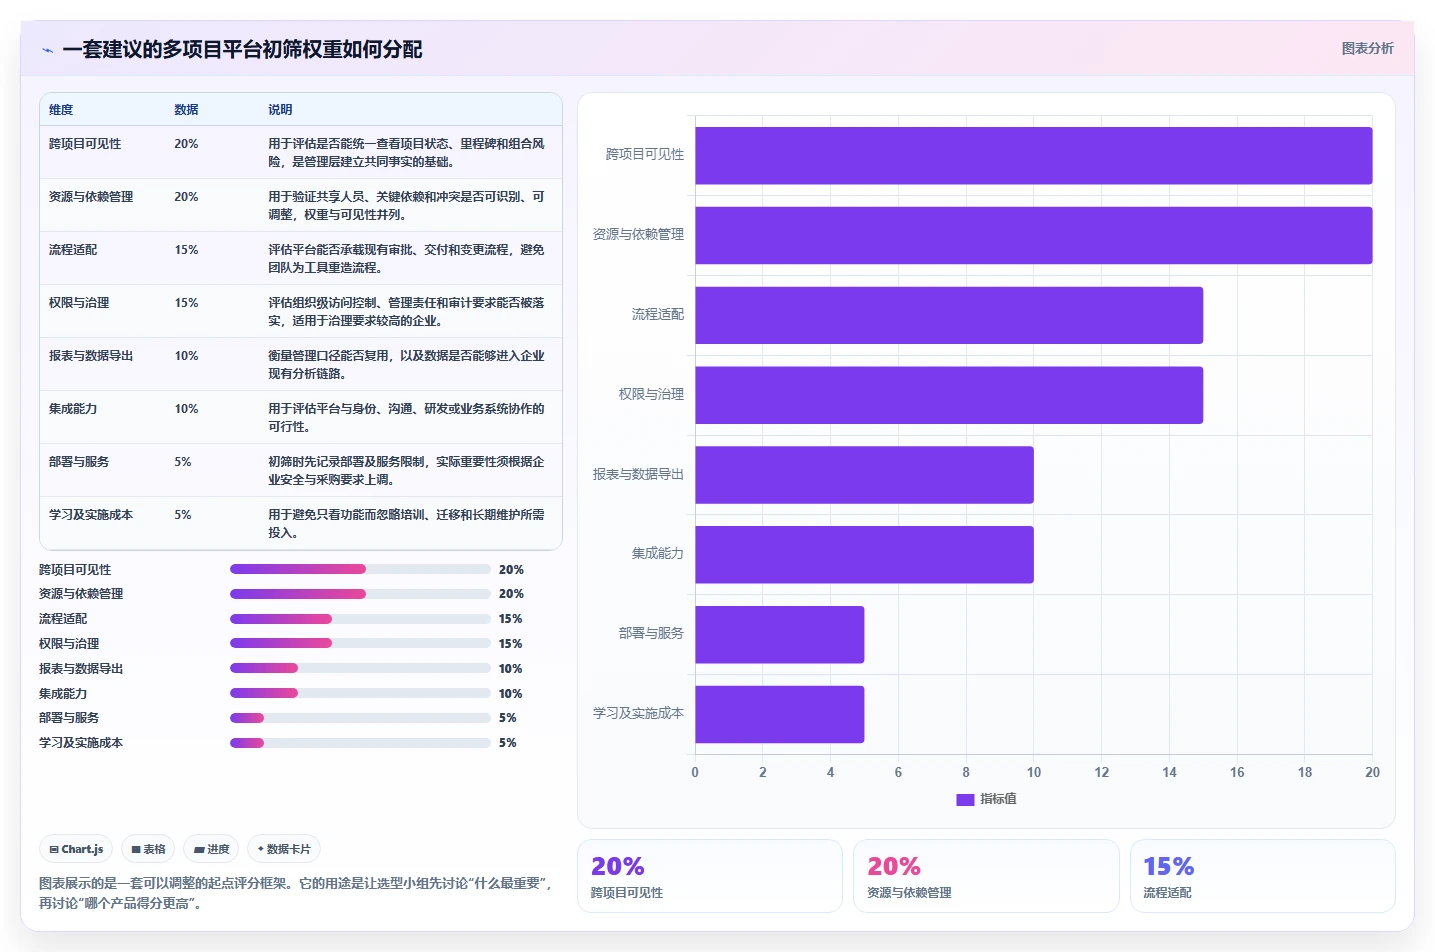Click the 集成能力 progress bar
1435x952 pixels.
tap(360, 693)
